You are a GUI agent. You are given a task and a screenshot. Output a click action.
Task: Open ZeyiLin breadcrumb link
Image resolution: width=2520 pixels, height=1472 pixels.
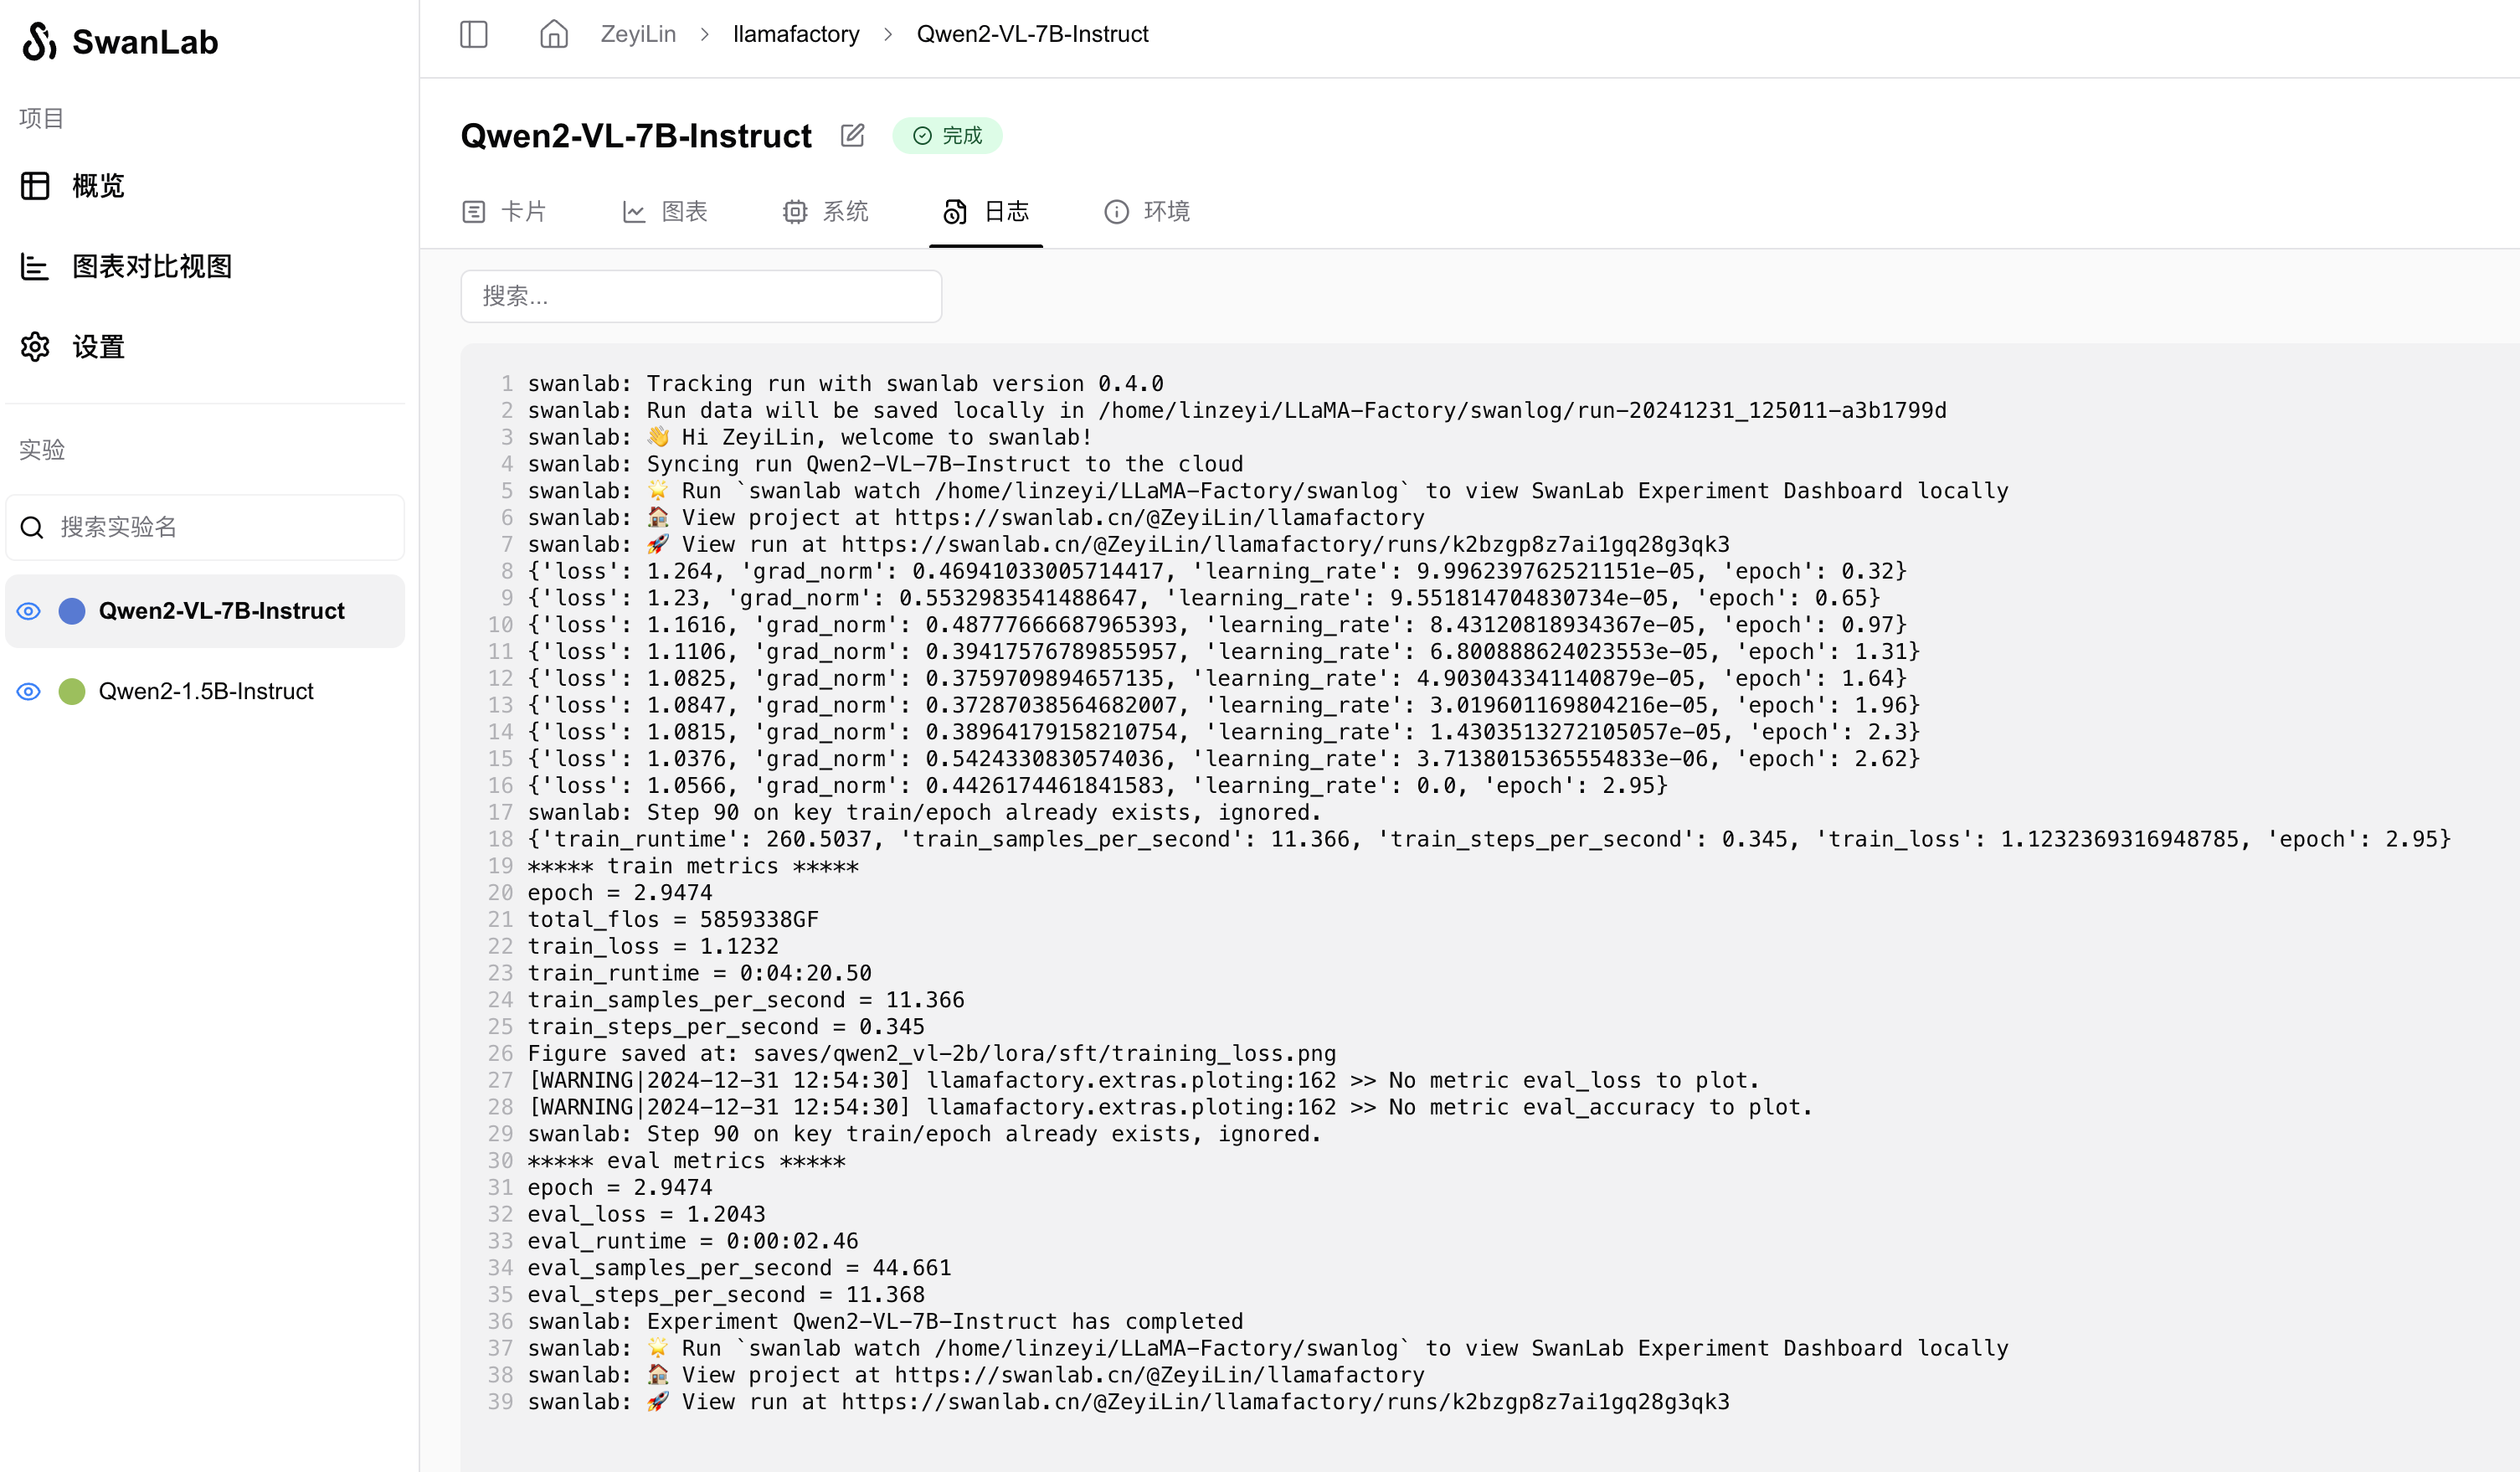[x=638, y=34]
